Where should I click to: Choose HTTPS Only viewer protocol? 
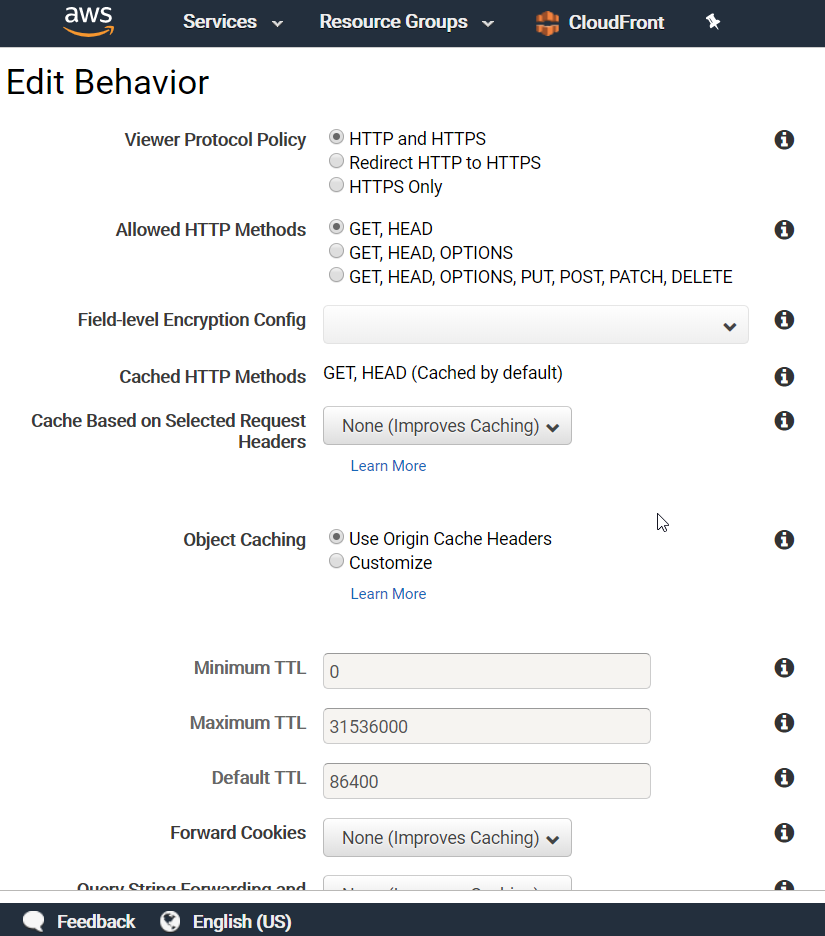click(x=337, y=186)
